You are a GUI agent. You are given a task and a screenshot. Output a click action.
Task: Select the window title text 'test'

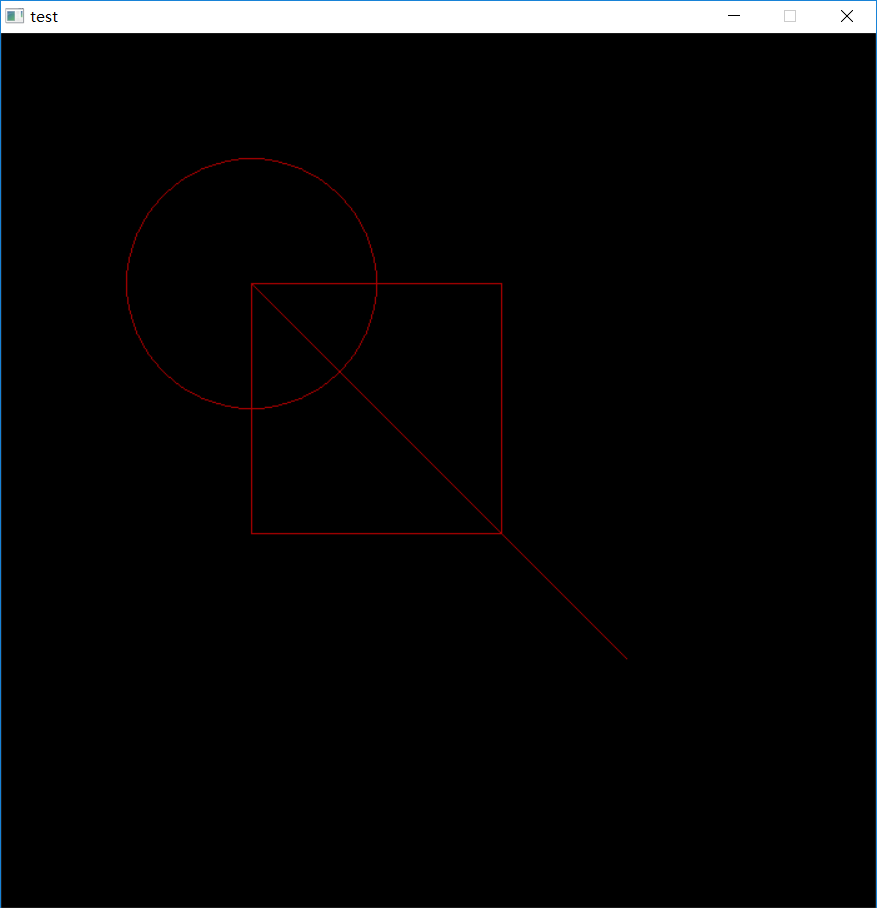pyautogui.click(x=44, y=16)
